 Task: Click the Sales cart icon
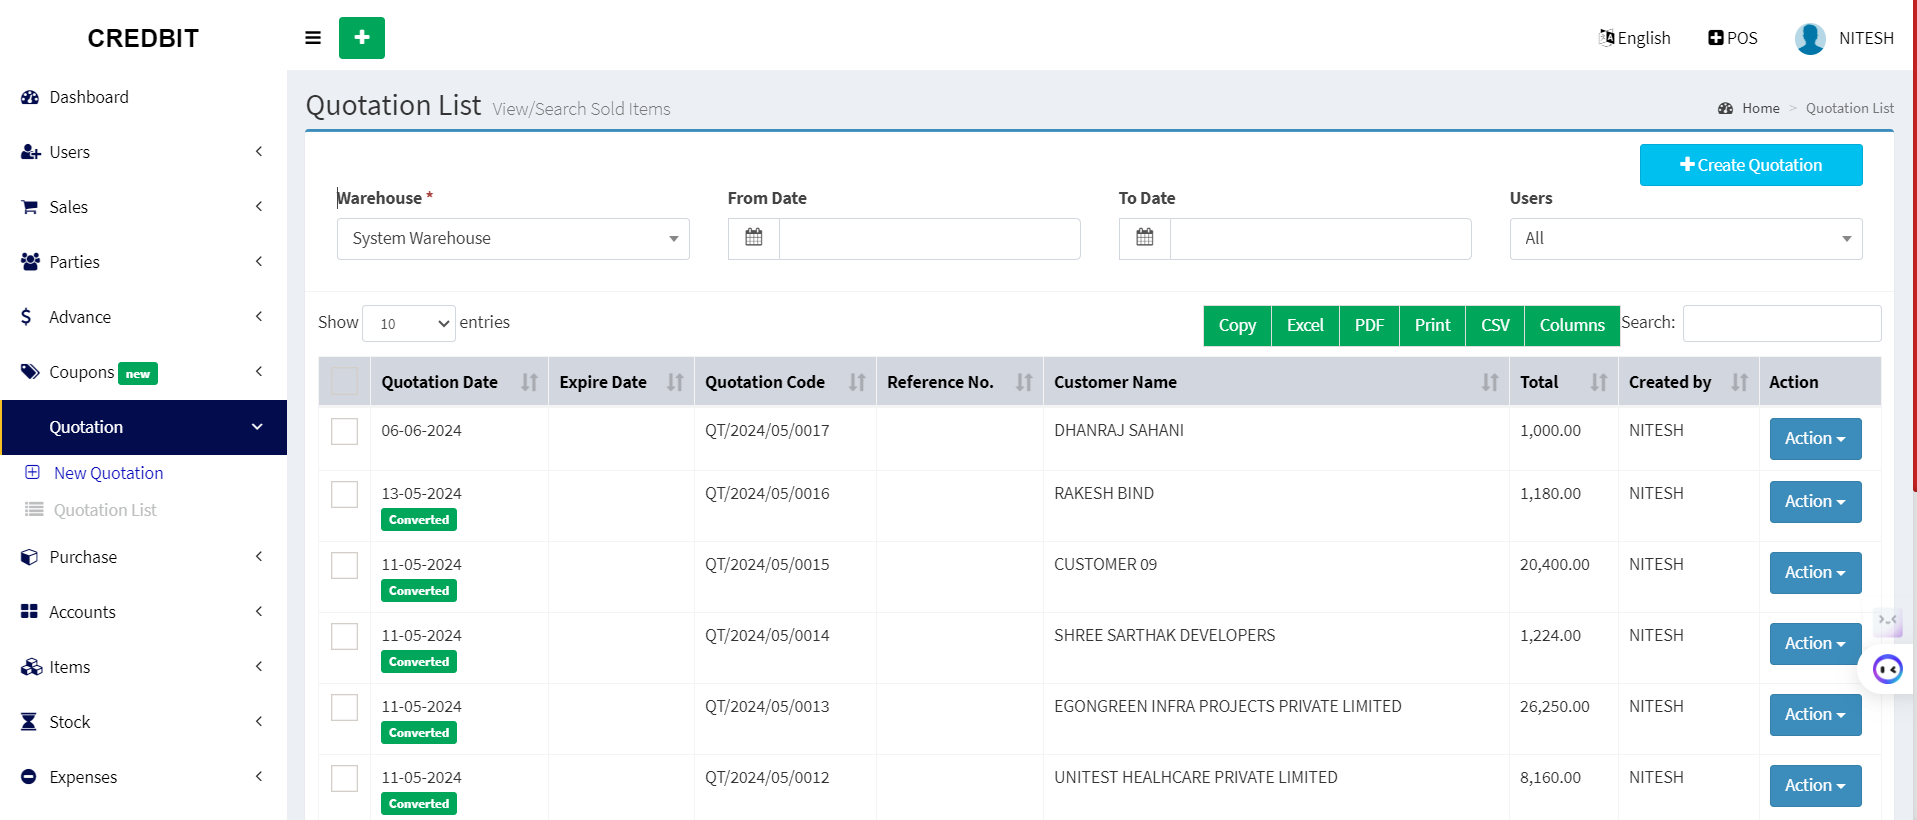tap(30, 207)
